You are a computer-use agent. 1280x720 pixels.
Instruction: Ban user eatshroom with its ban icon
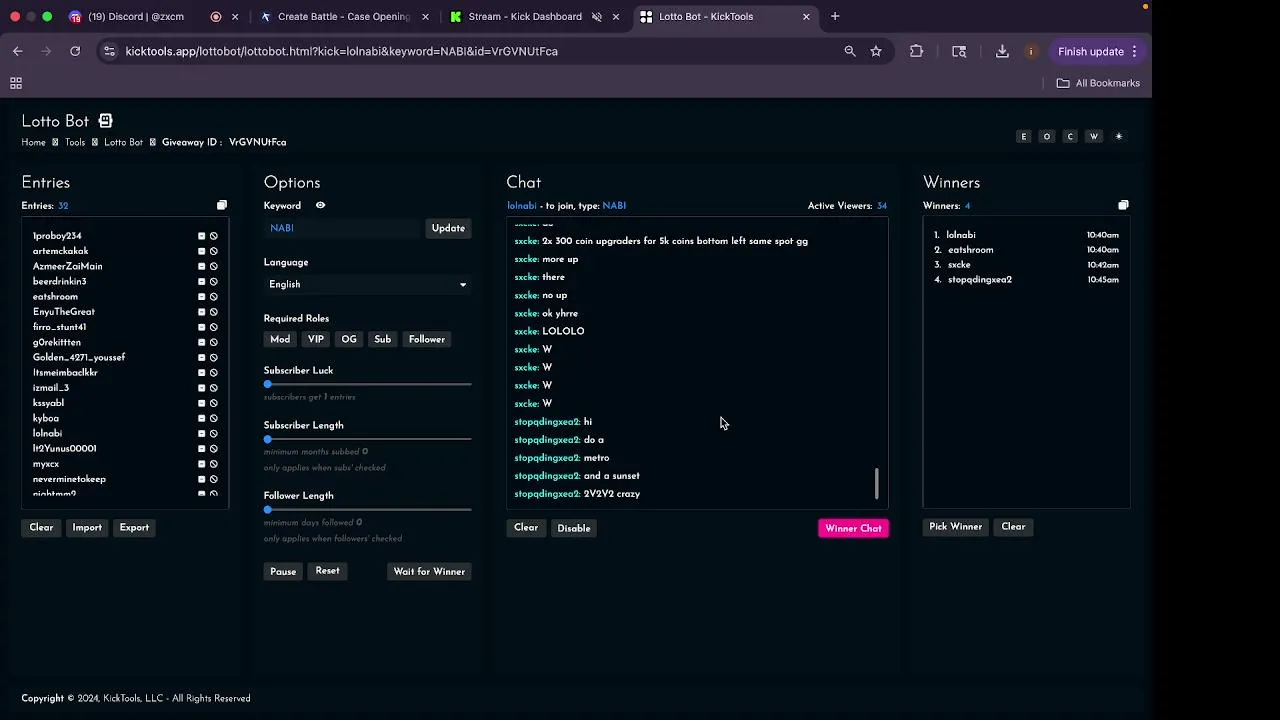point(213,297)
